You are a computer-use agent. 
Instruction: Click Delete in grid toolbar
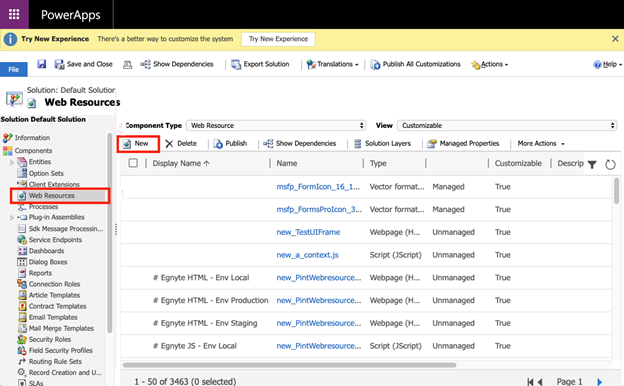[181, 144]
